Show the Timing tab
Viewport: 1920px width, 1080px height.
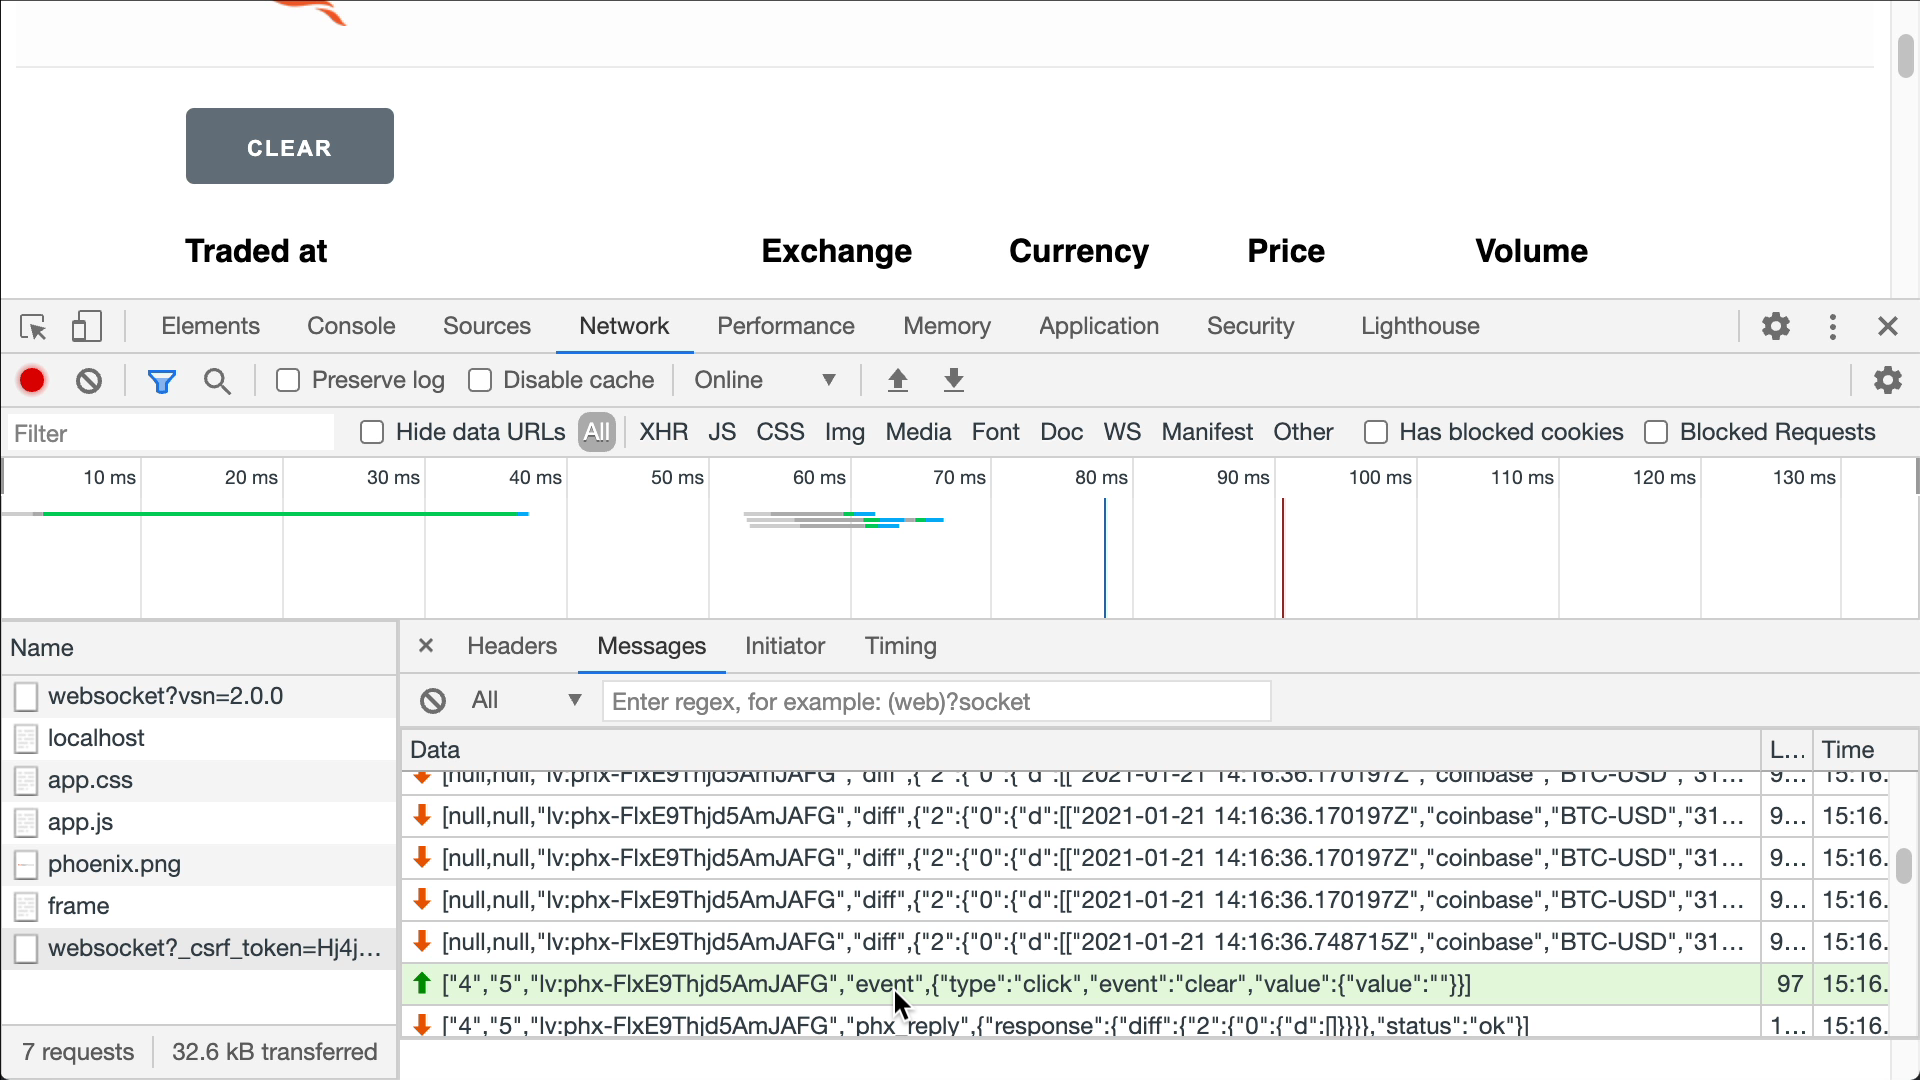[901, 646]
